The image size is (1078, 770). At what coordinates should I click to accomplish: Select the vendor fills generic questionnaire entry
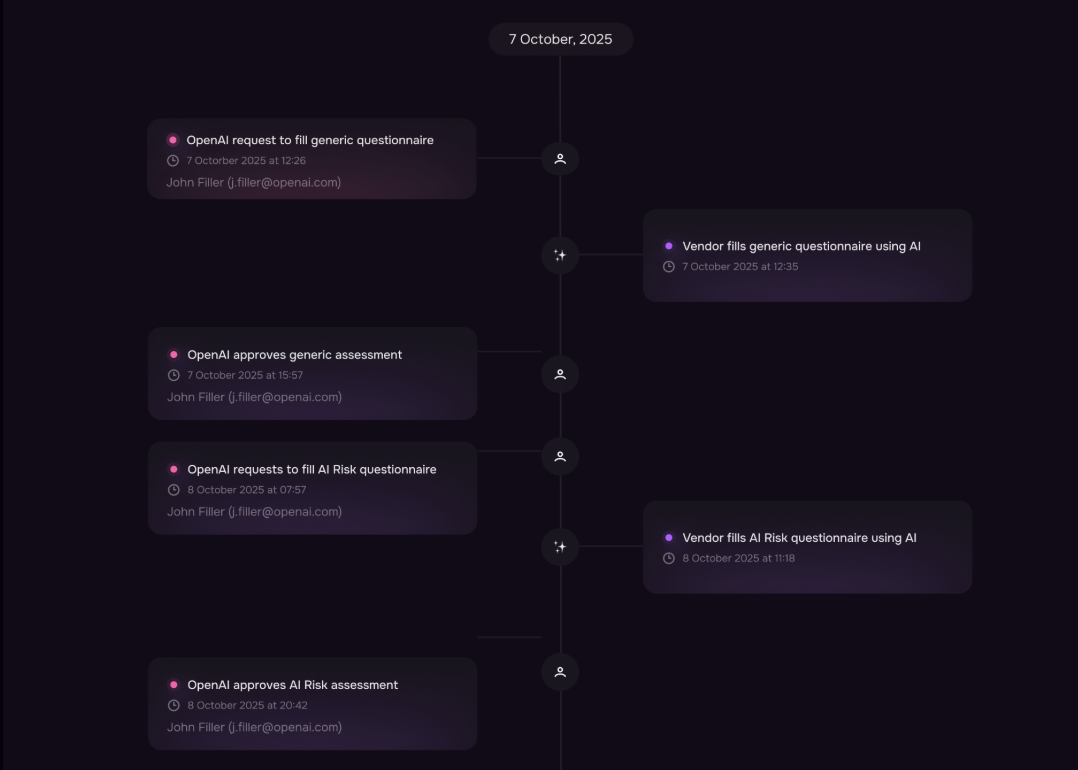coord(808,255)
